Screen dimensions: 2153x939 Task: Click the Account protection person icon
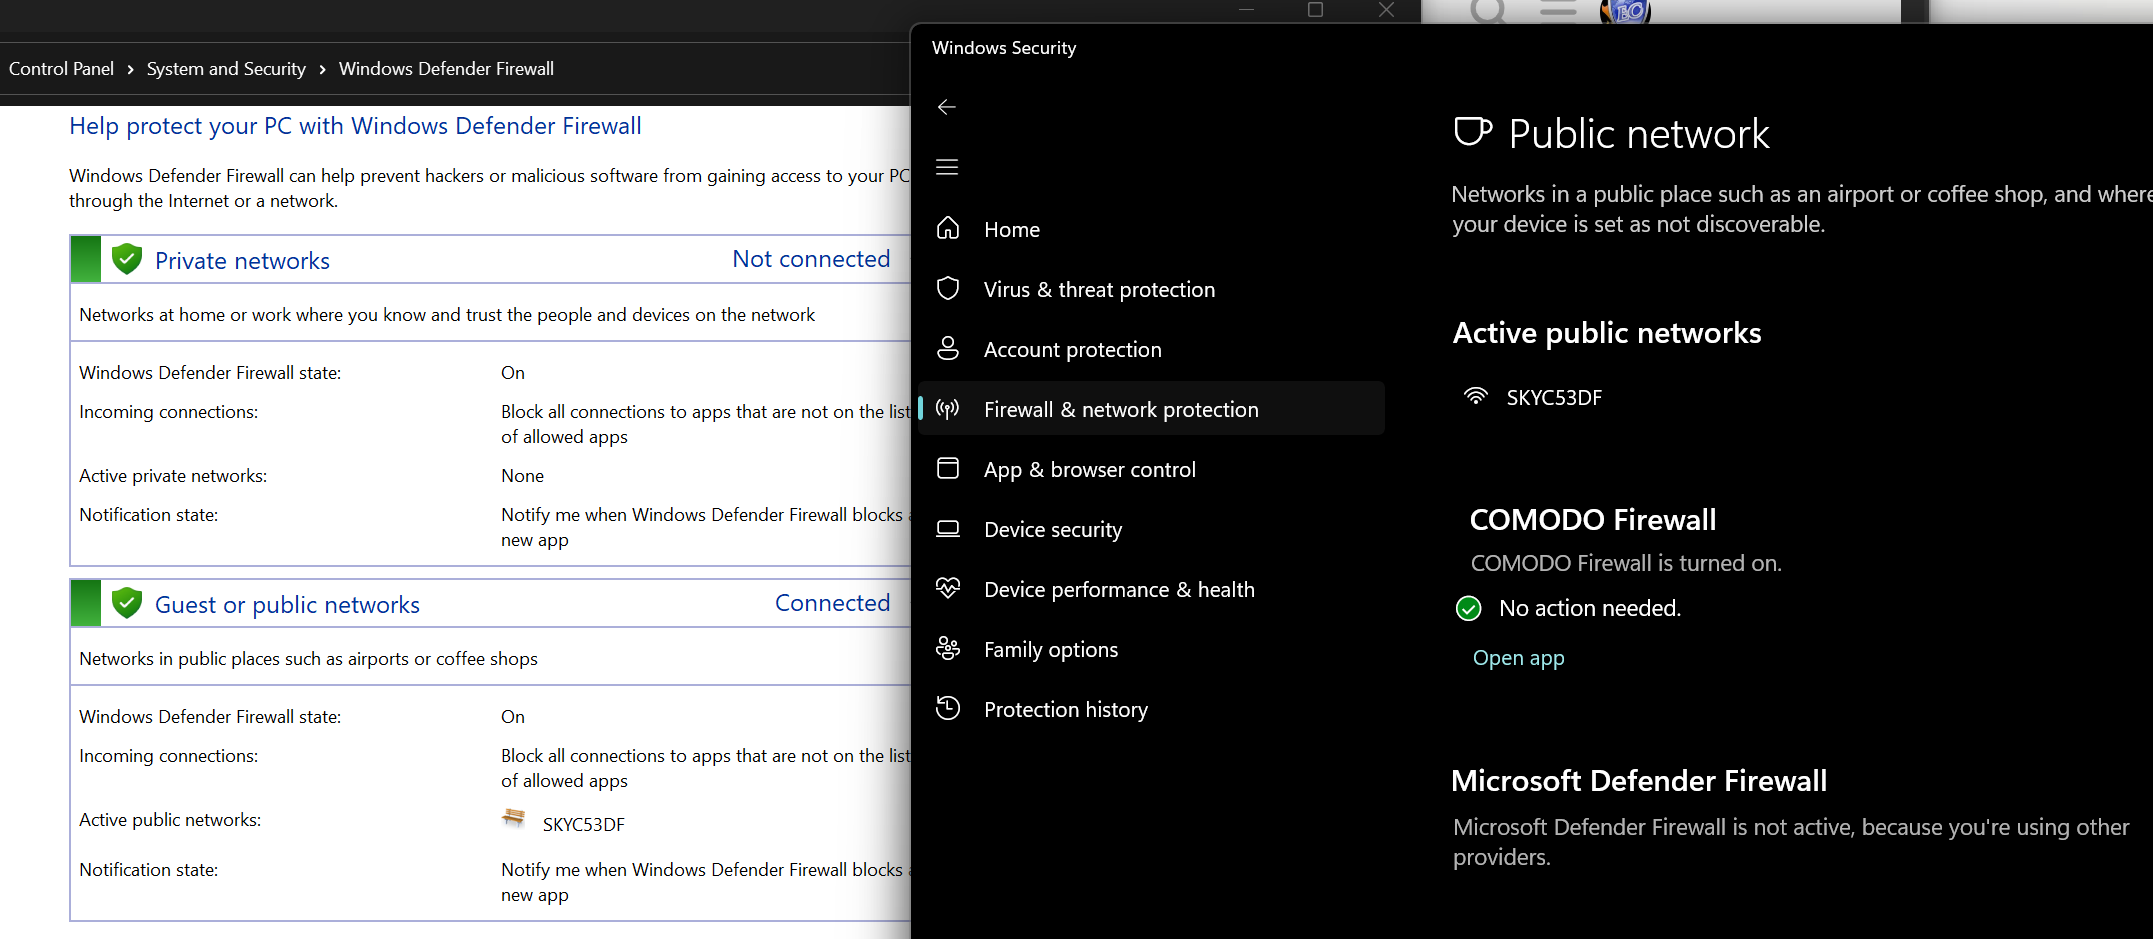[948, 349]
